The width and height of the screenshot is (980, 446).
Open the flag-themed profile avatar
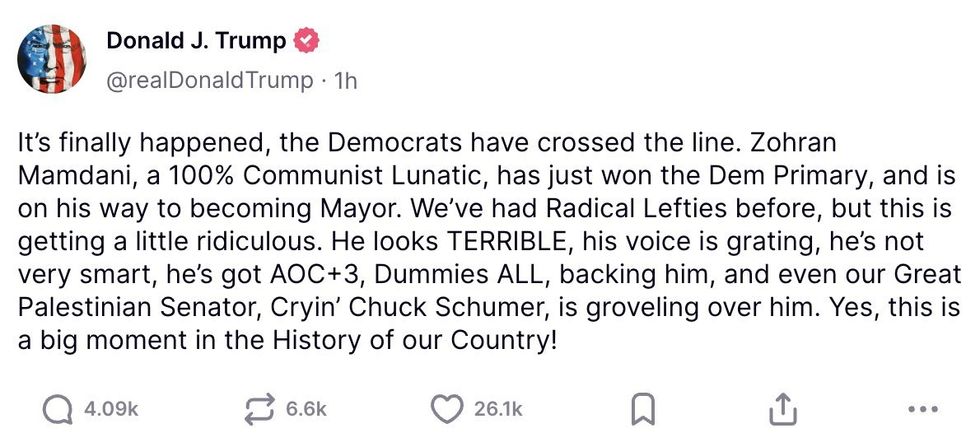click(x=51, y=58)
